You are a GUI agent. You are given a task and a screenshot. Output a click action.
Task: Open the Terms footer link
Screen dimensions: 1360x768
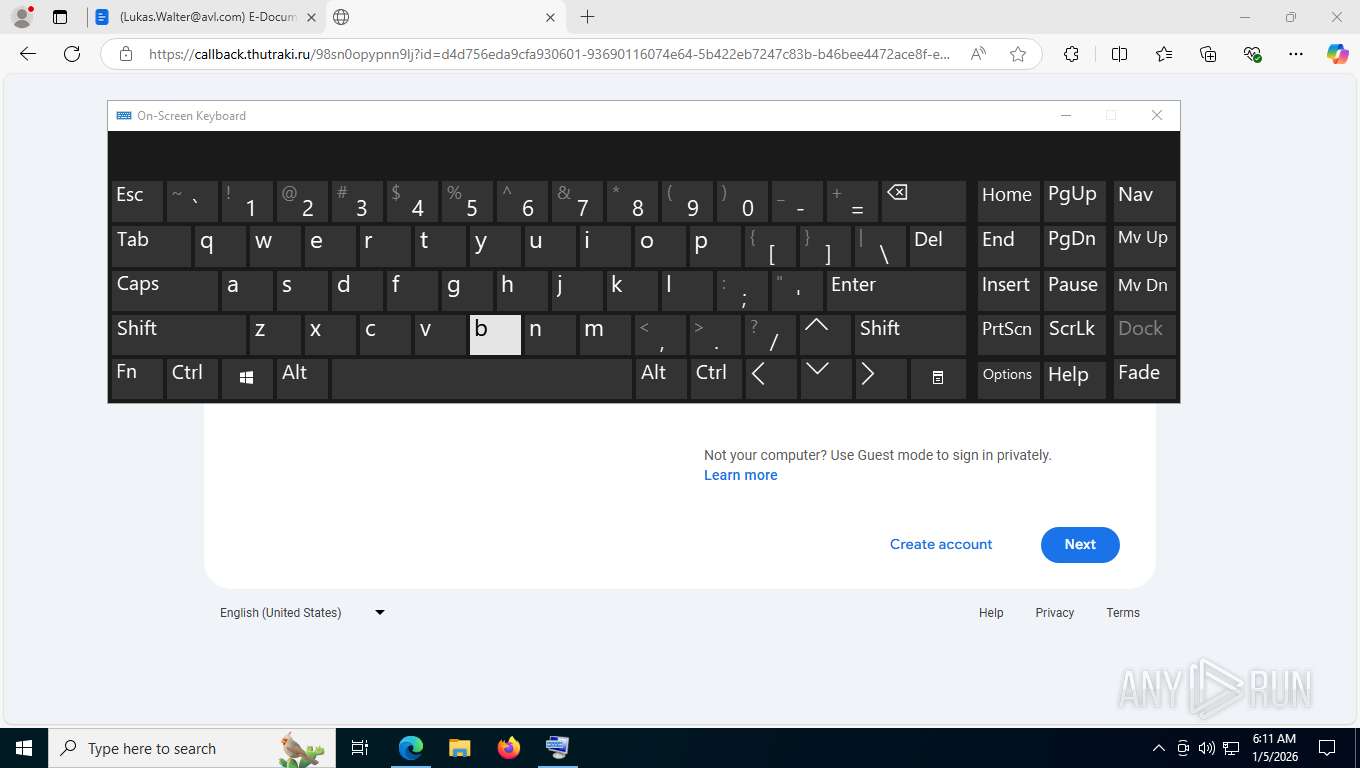point(1123,612)
